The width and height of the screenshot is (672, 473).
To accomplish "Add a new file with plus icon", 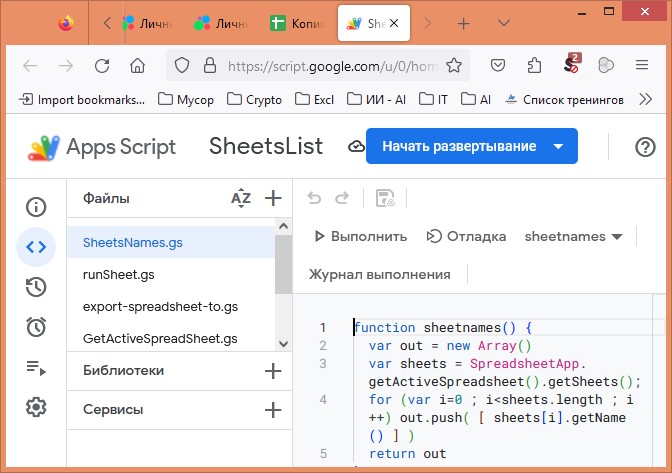I will pos(273,198).
